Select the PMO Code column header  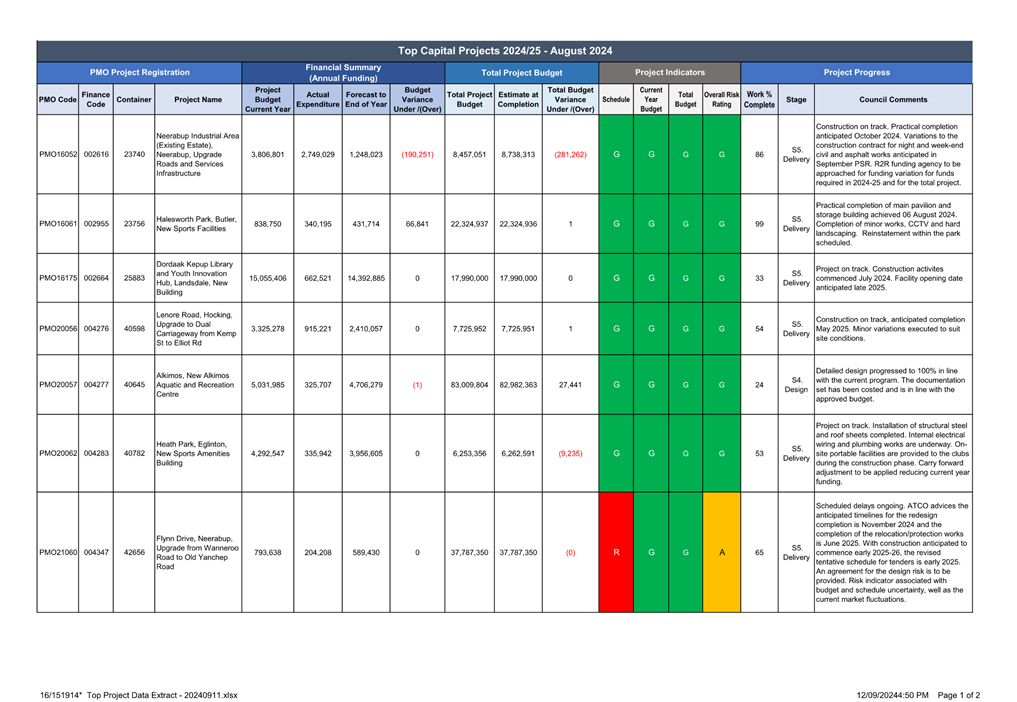pos(58,99)
